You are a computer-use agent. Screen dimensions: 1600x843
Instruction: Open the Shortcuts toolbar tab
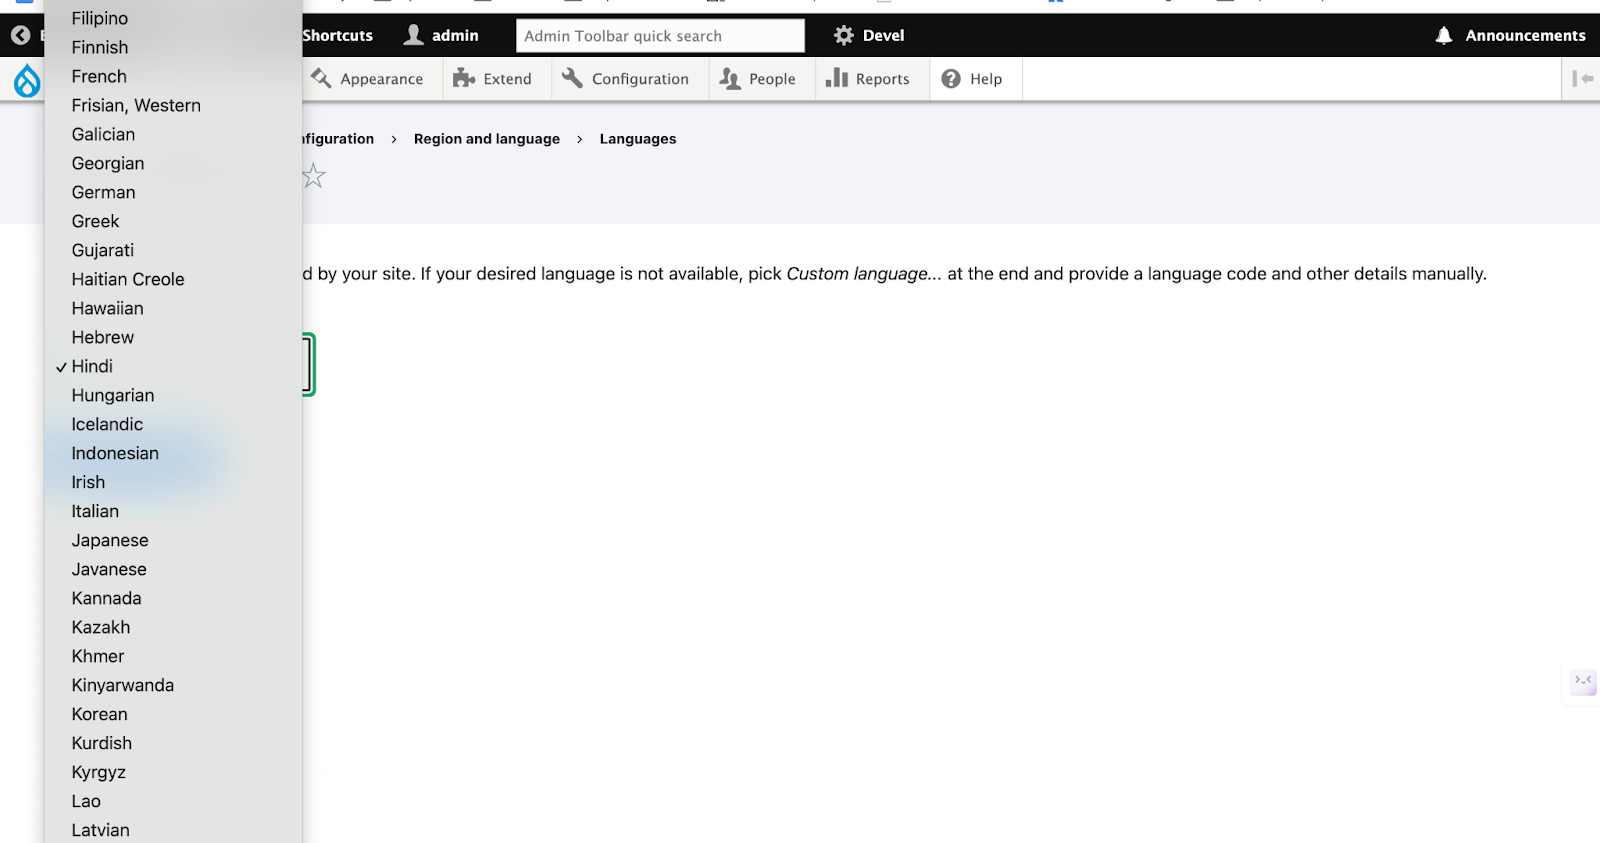click(337, 35)
